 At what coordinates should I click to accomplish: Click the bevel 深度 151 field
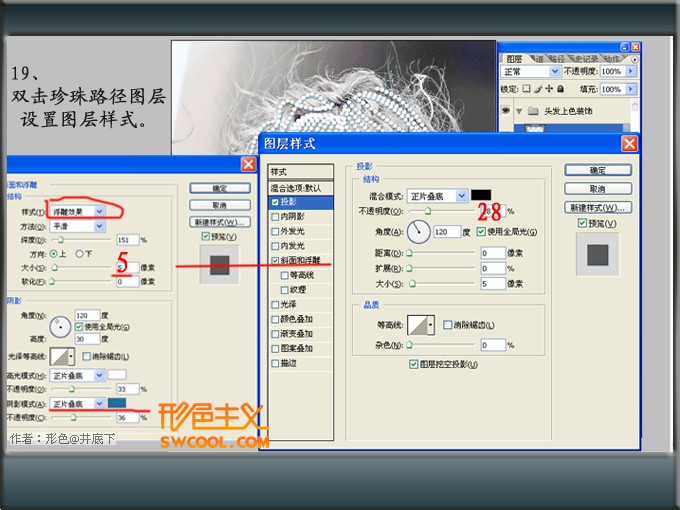[x=128, y=240]
